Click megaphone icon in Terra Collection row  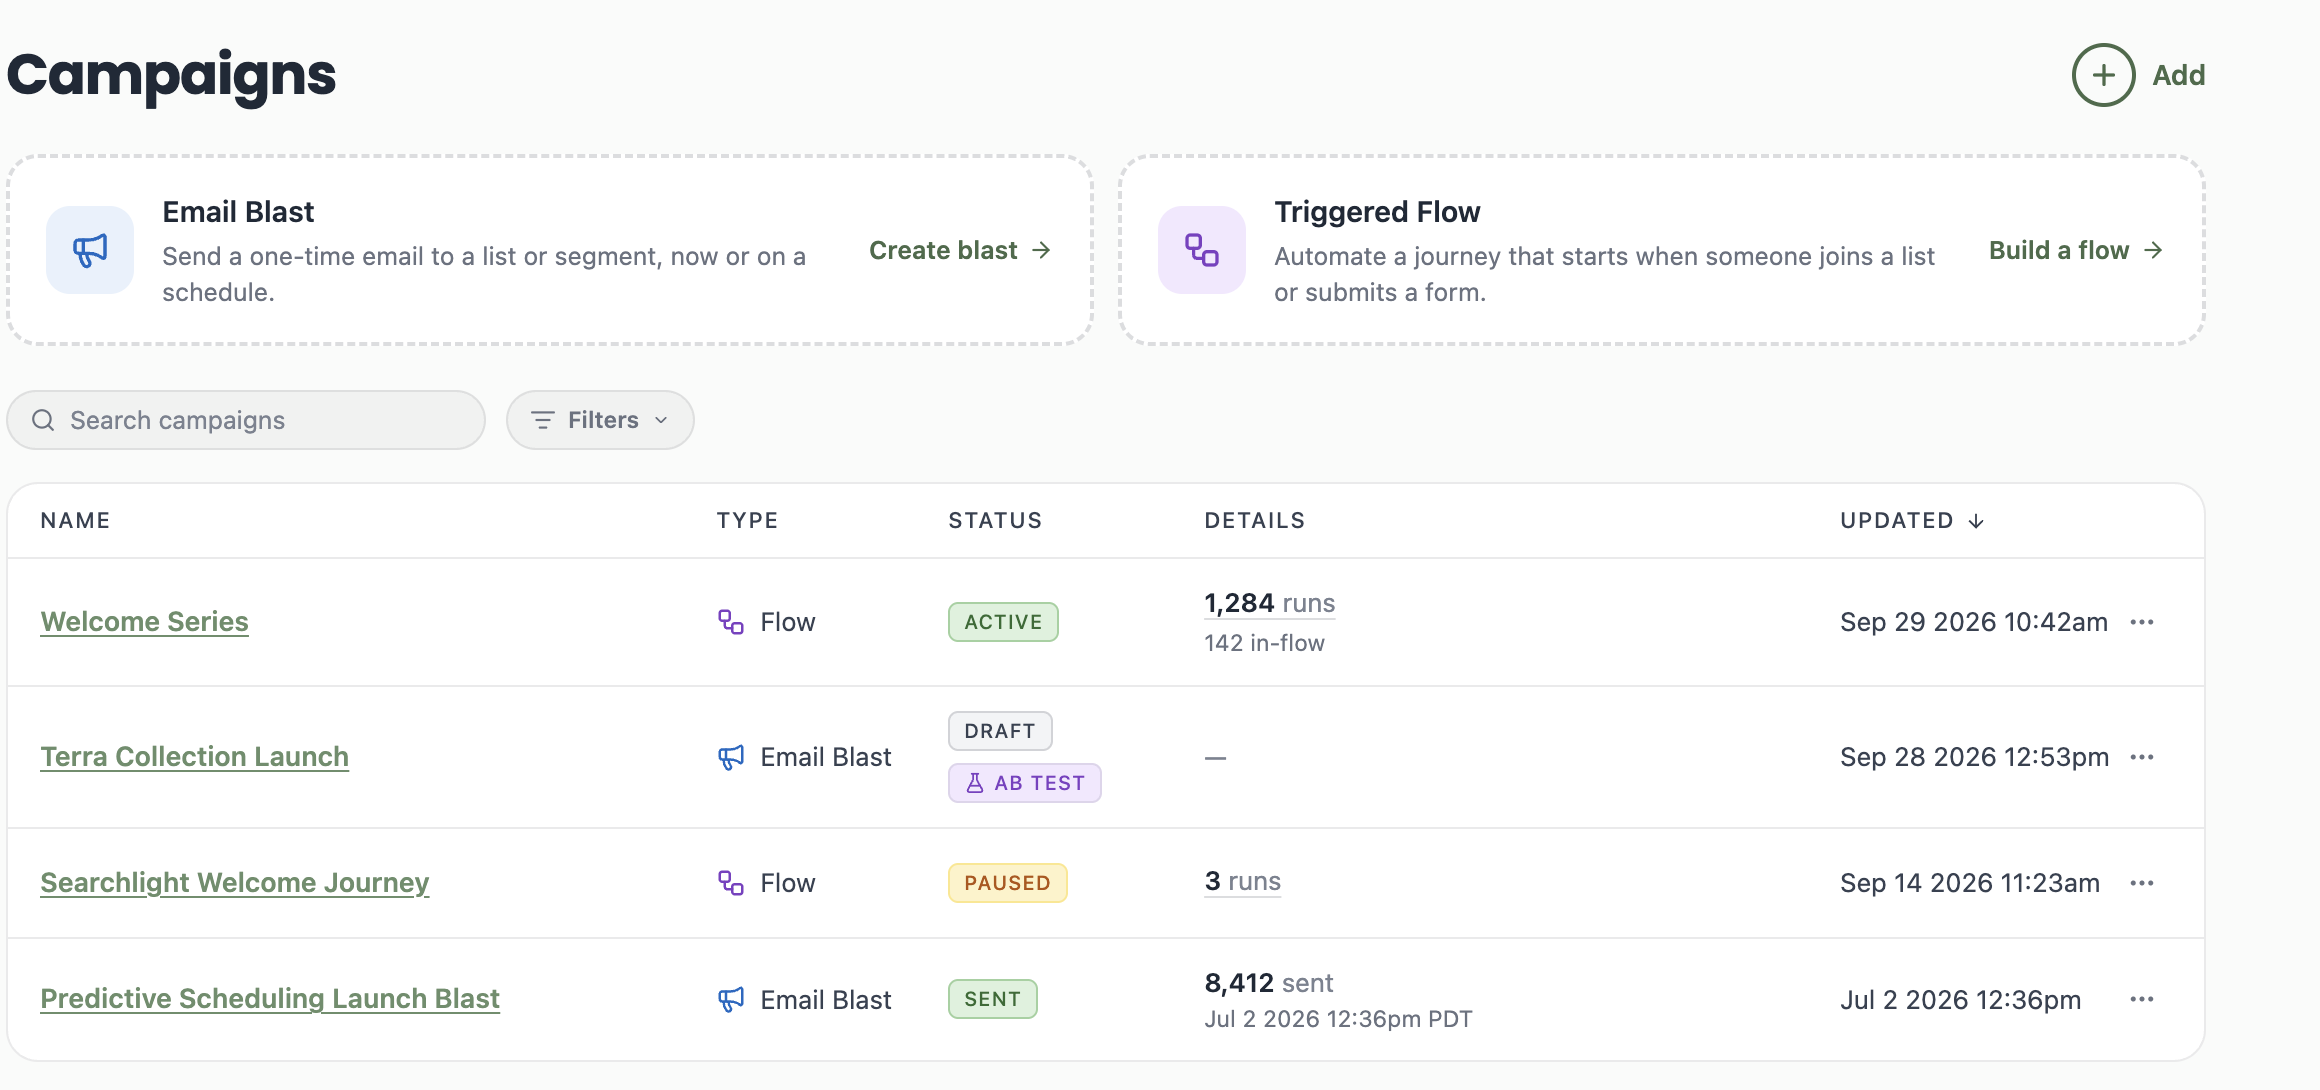[x=731, y=757]
